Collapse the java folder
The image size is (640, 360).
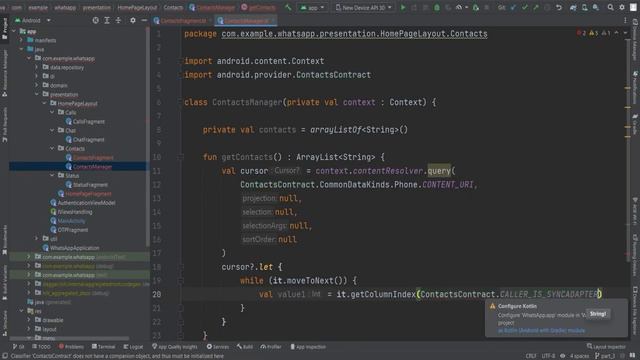tap(21, 49)
